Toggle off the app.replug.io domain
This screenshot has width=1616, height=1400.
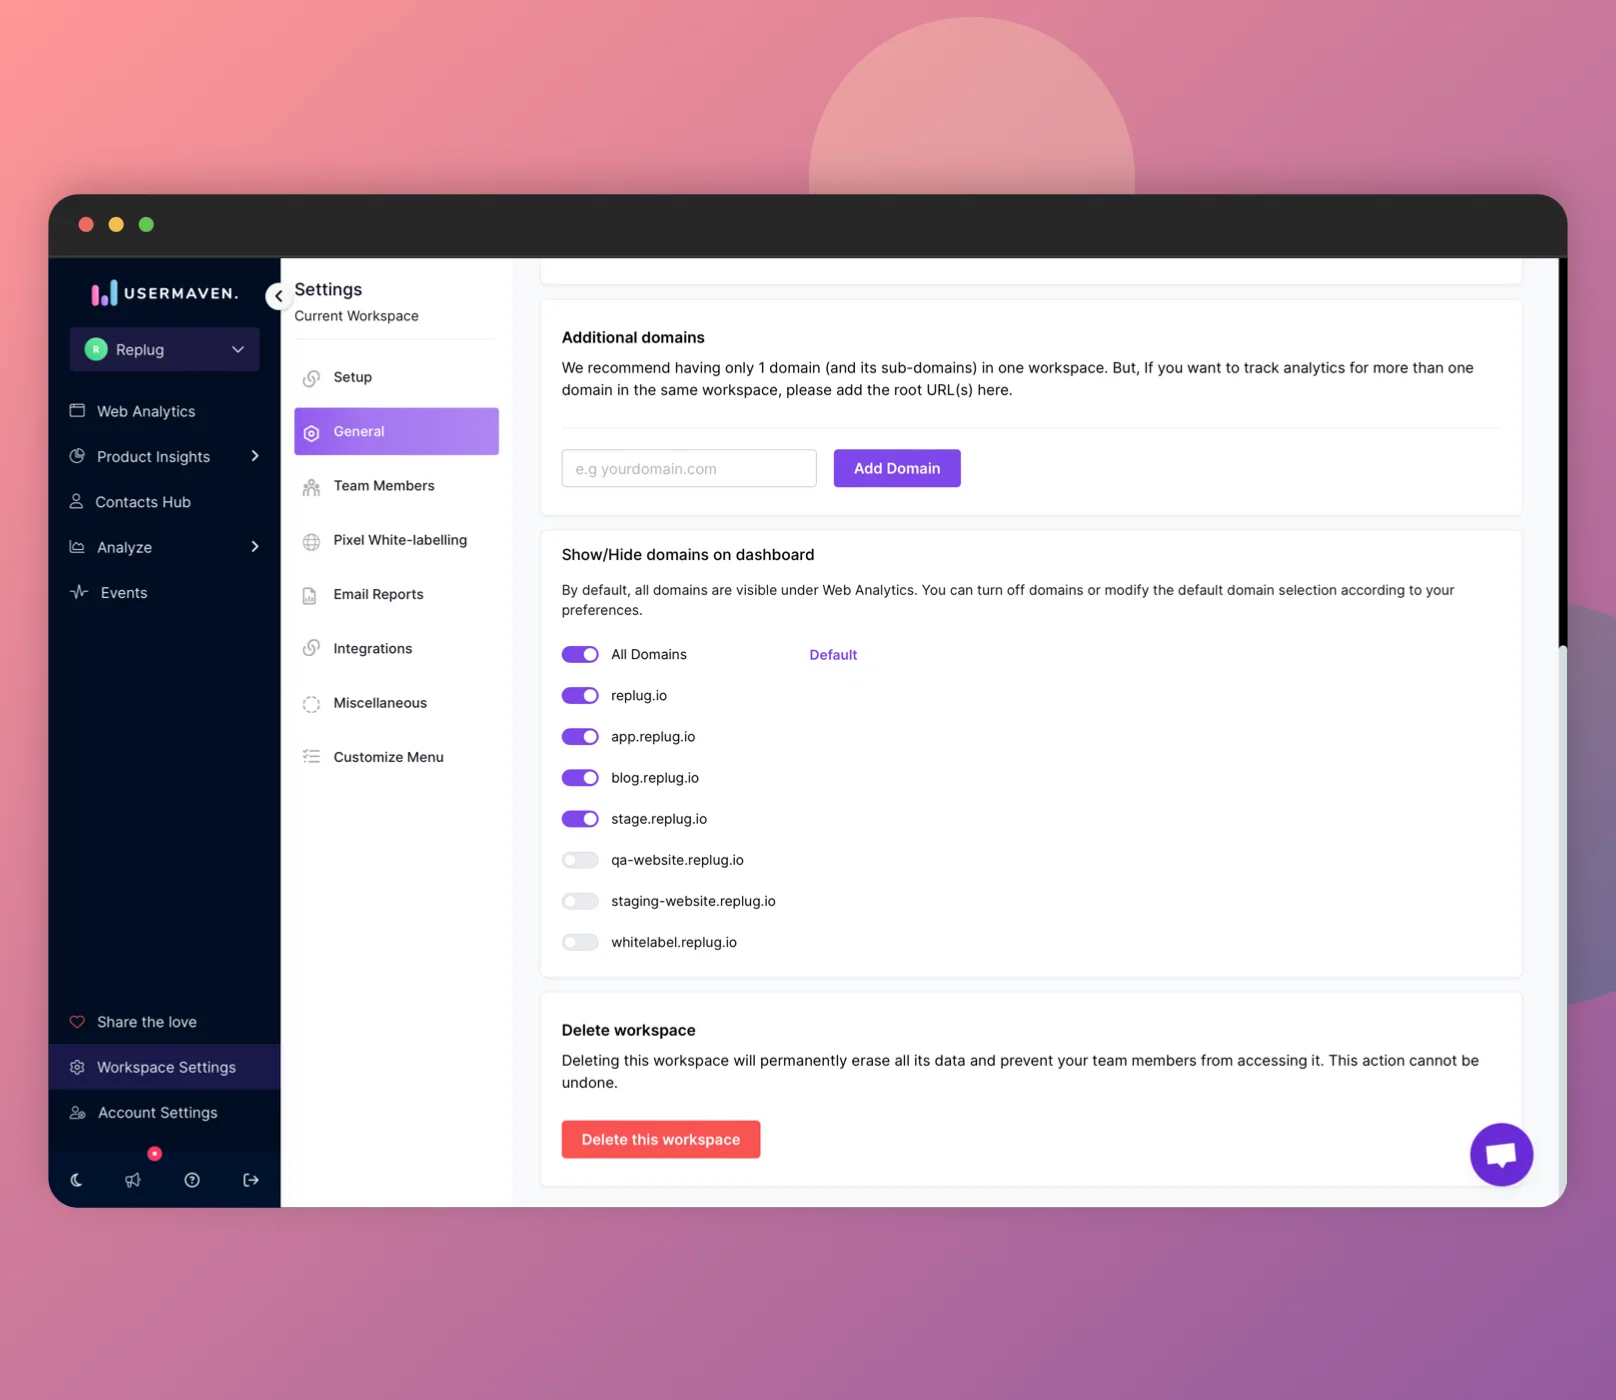(580, 736)
